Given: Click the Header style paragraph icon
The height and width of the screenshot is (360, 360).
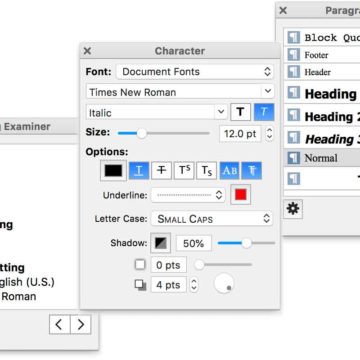Looking at the screenshot, I should click(294, 72).
